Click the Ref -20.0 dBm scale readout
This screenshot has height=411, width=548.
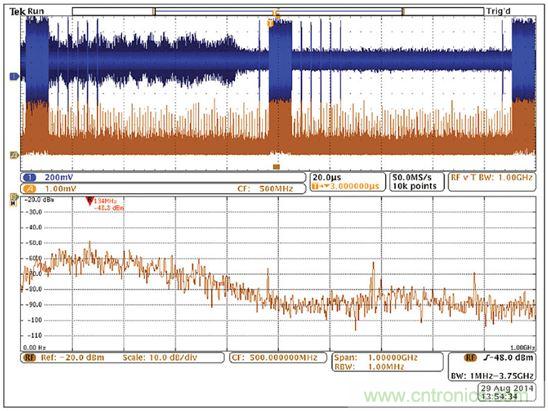[x=122, y=358]
